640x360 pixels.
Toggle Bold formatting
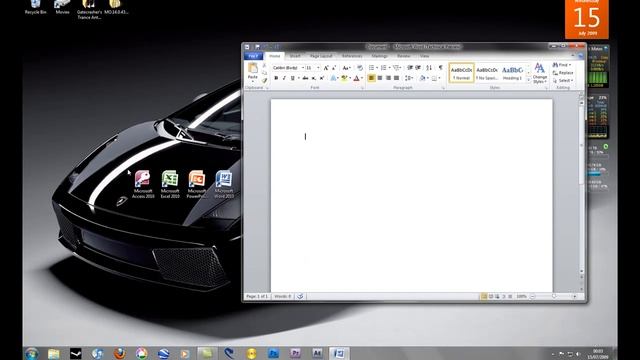pos(276,78)
